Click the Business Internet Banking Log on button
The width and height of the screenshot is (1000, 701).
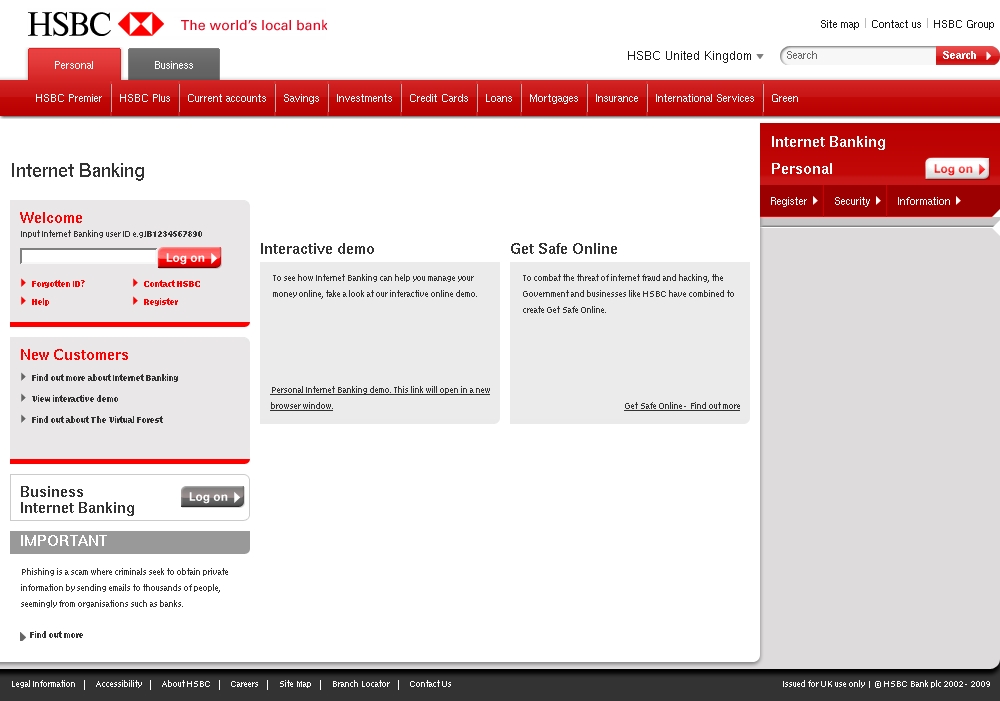[212, 497]
